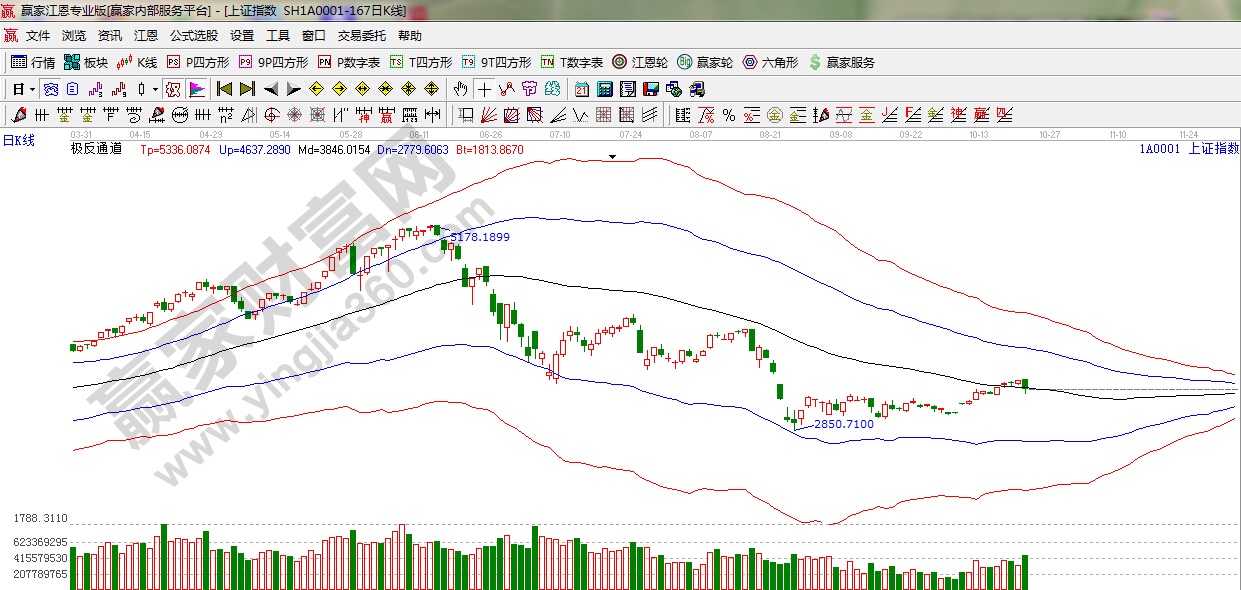The height and width of the screenshot is (590, 1241).
Task: Toggle the crosshair cursor tool
Action: pyautogui.click(x=484, y=88)
